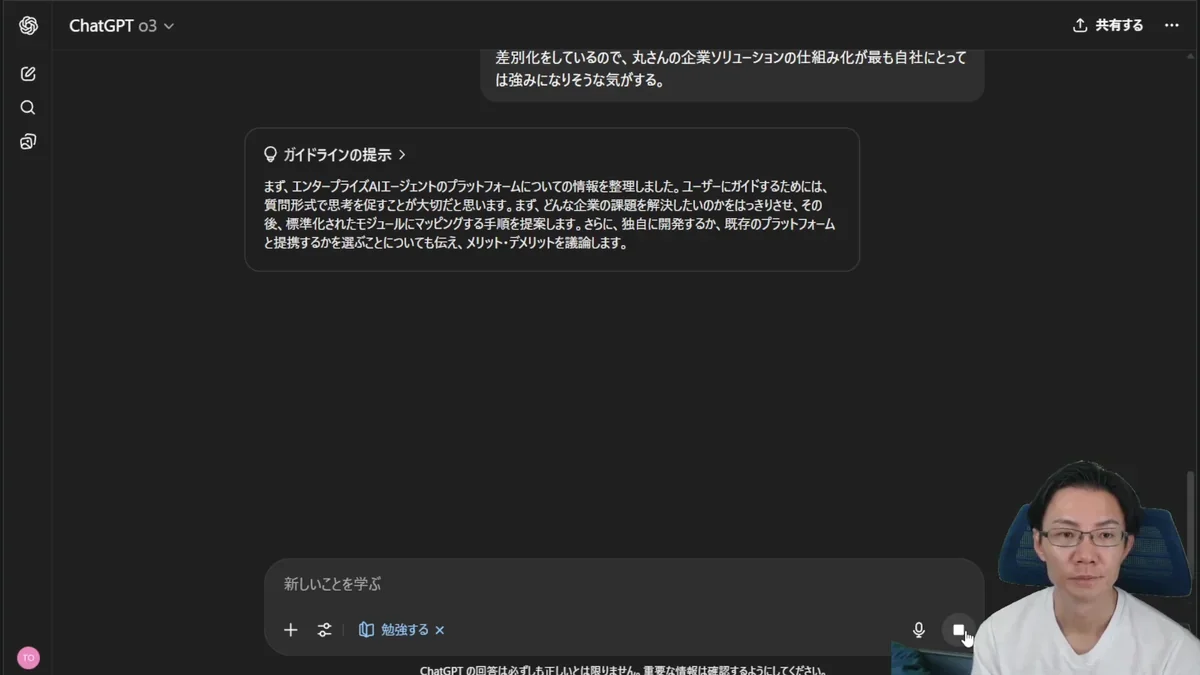Click the 勉強する study mode chip

pyautogui.click(x=394, y=630)
